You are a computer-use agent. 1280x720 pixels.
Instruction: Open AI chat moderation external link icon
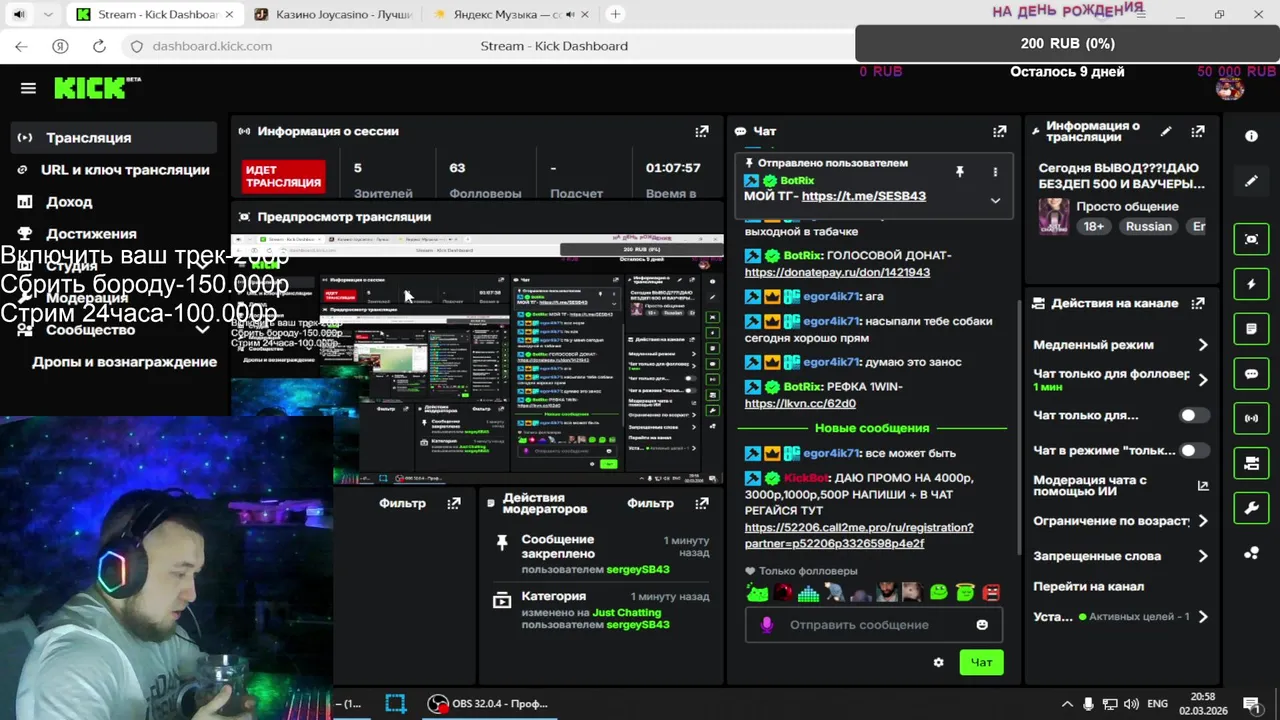pos(1203,486)
